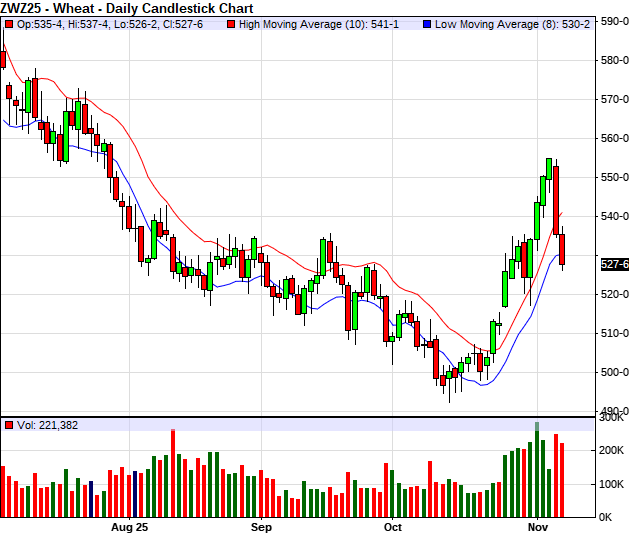The image size is (640, 536).
Task: Click the 590-0 price axis label
Action: pos(615,21)
